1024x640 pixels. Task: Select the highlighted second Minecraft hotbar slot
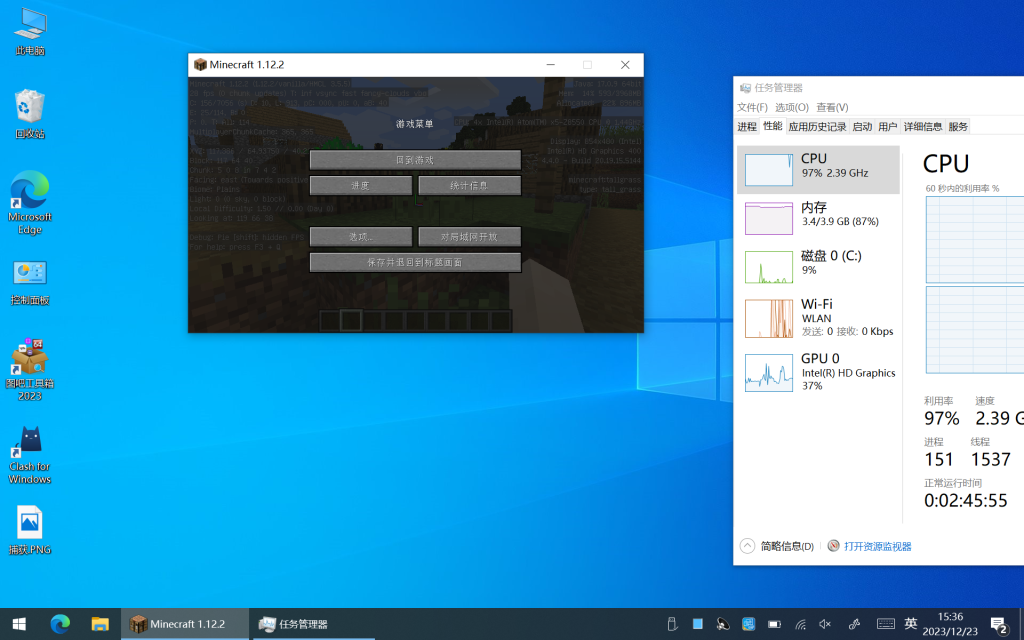click(x=351, y=321)
